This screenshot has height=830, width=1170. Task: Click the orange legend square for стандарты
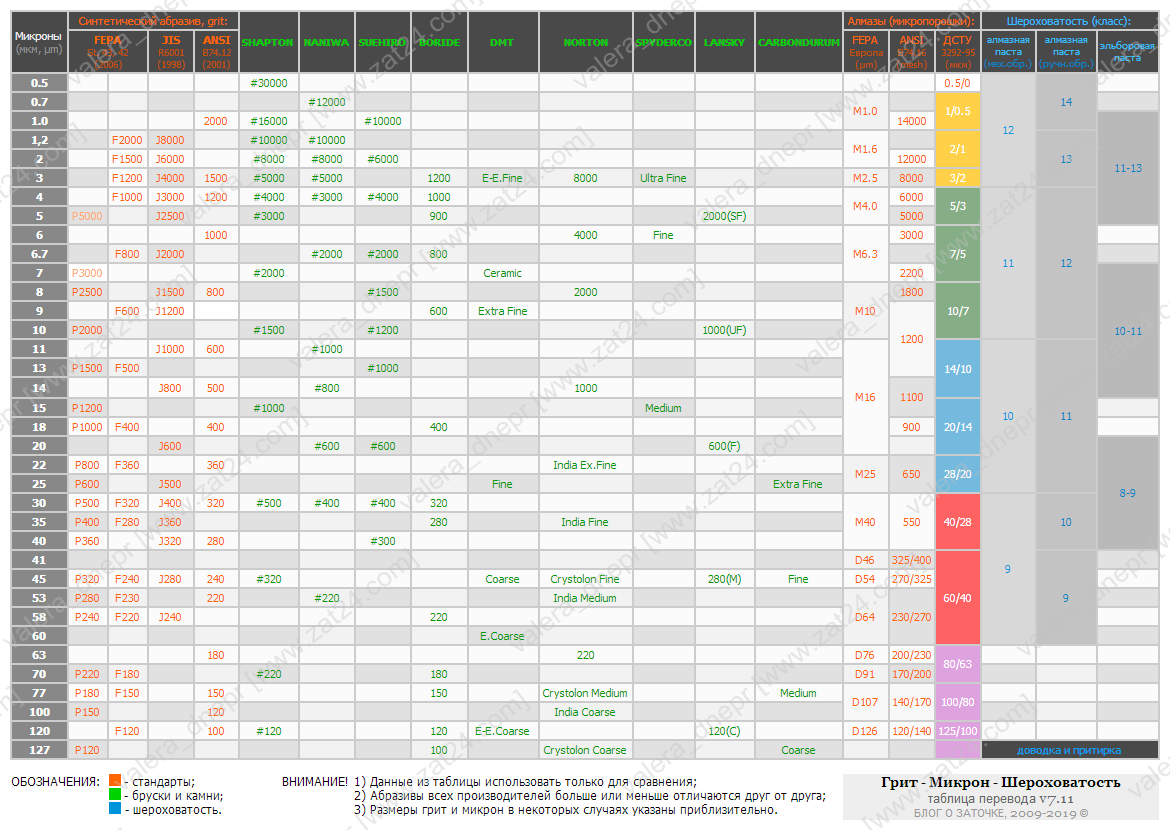[114, 781]
